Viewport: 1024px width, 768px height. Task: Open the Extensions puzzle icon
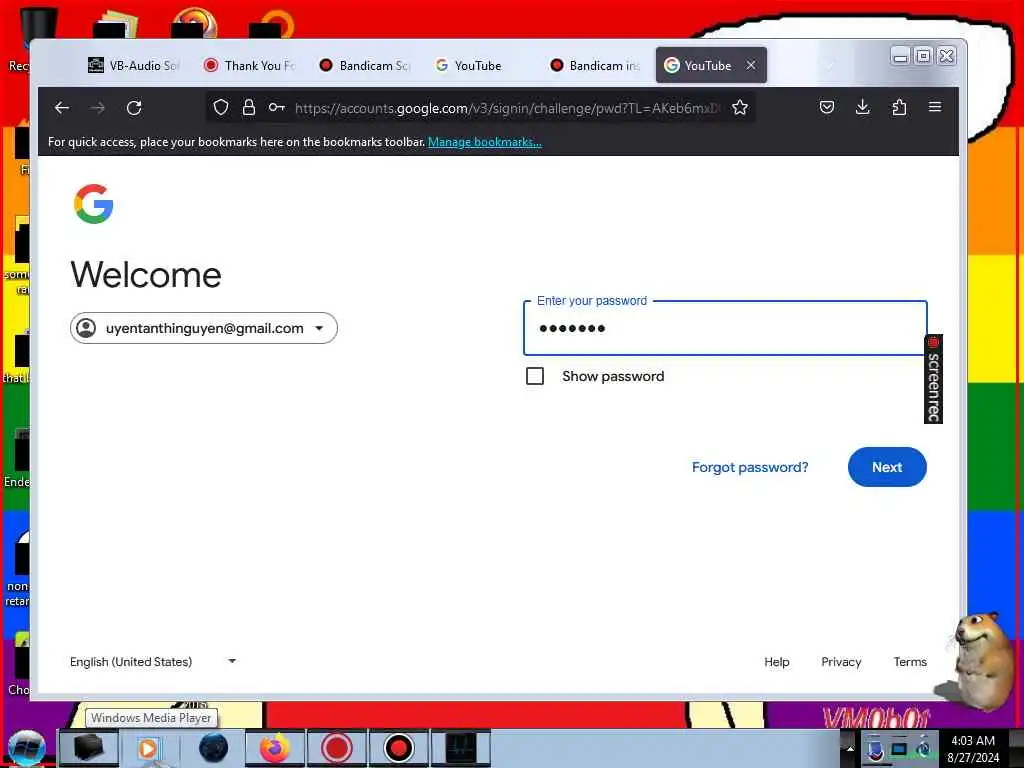pyautogui.click(x=899, y=107)
